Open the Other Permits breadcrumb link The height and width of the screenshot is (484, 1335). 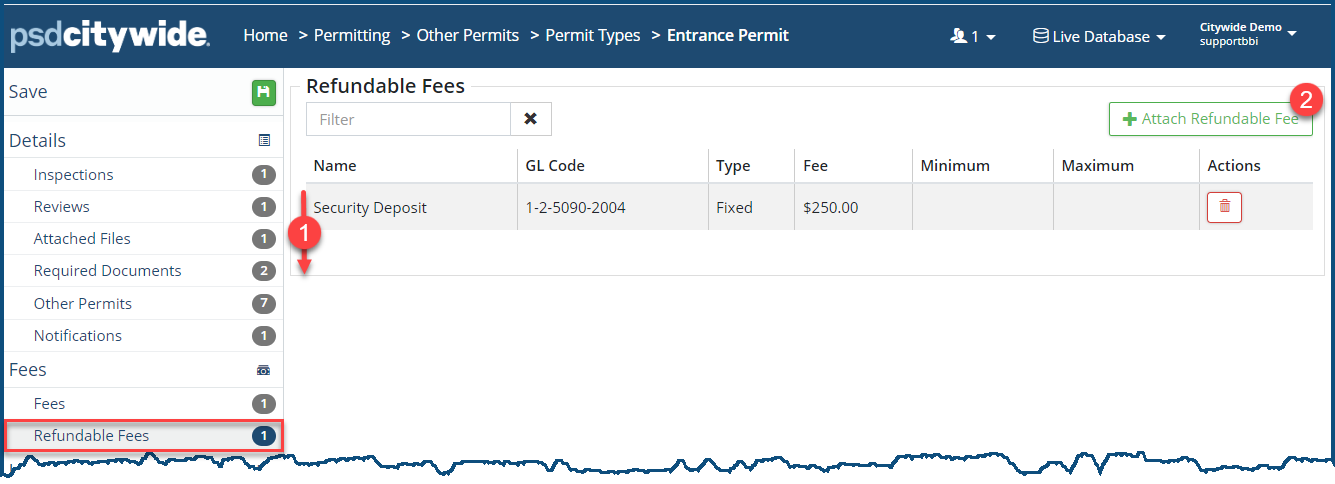pos(468,35)
